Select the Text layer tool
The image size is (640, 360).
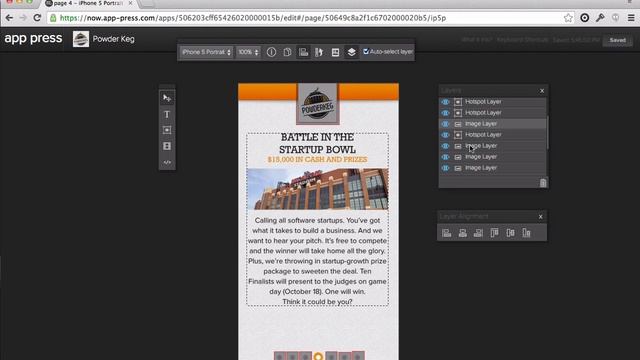pyautogui.click(x=167, y=114)
